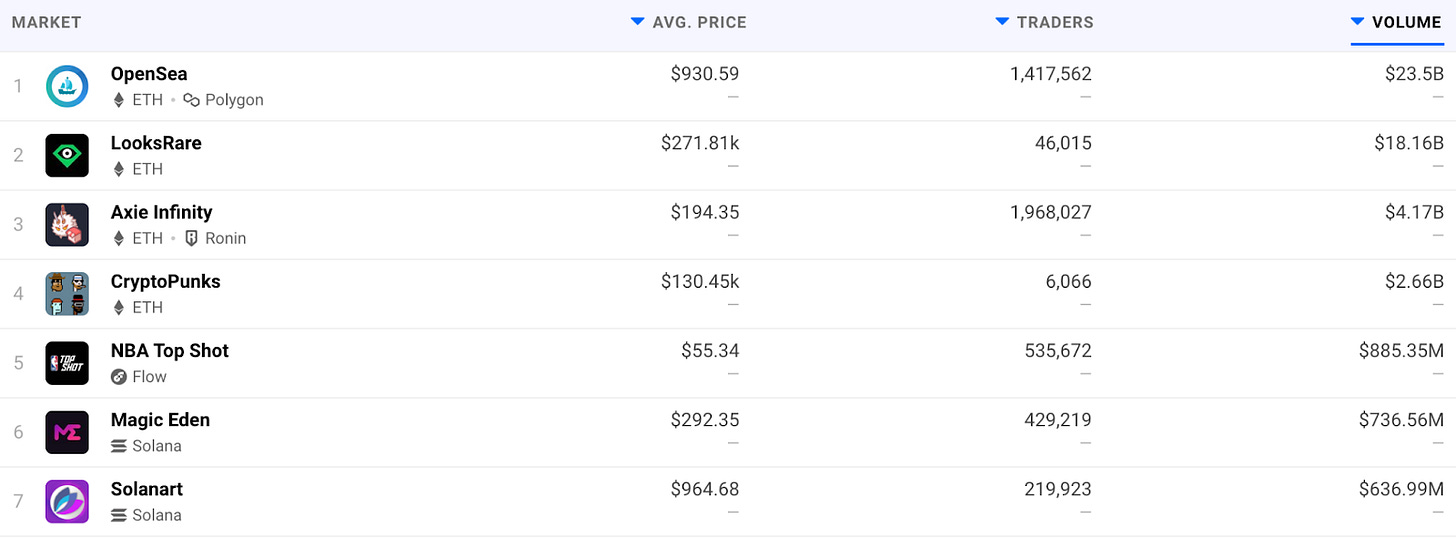Click the OpenSea logo icon
The image size is (1456, 538).
pyautogui.click(x=67, y=87)
